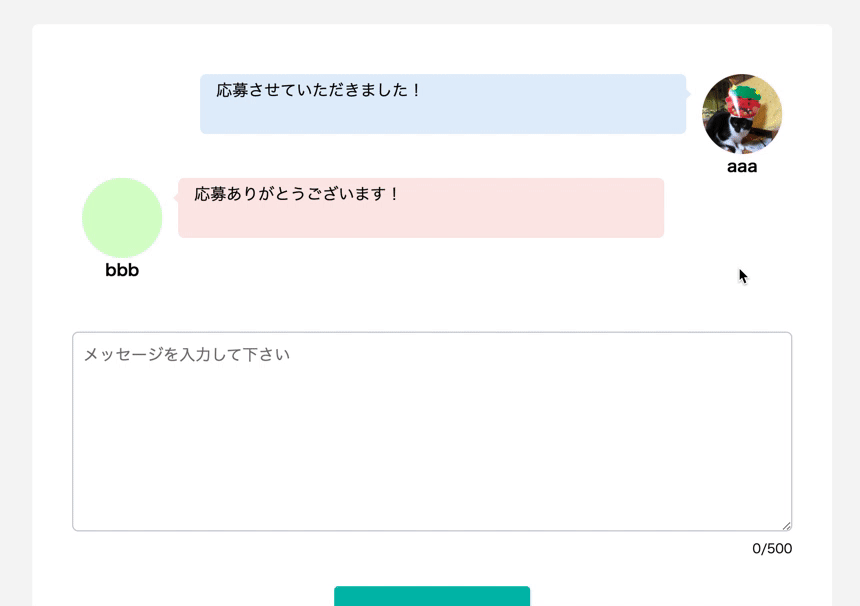This screenshot has width=860, height=606.
Task: Select the username label aaa
Action: point(742,167)
